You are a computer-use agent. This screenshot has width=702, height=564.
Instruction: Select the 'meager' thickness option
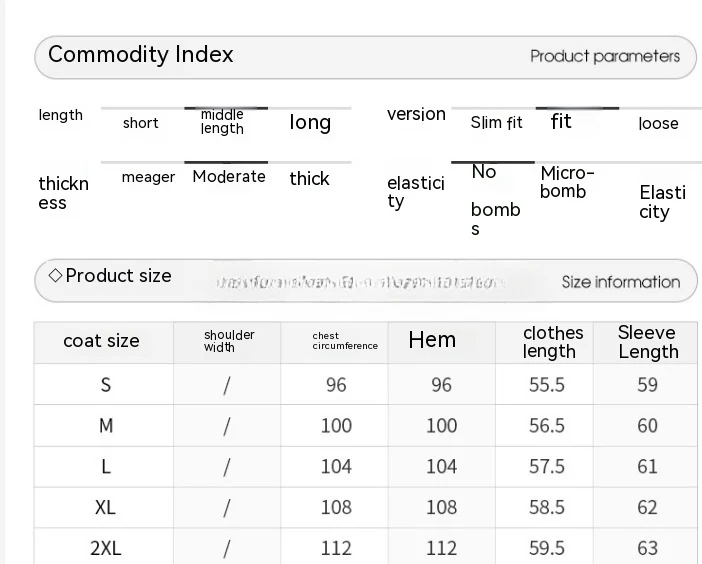(148, 177)
